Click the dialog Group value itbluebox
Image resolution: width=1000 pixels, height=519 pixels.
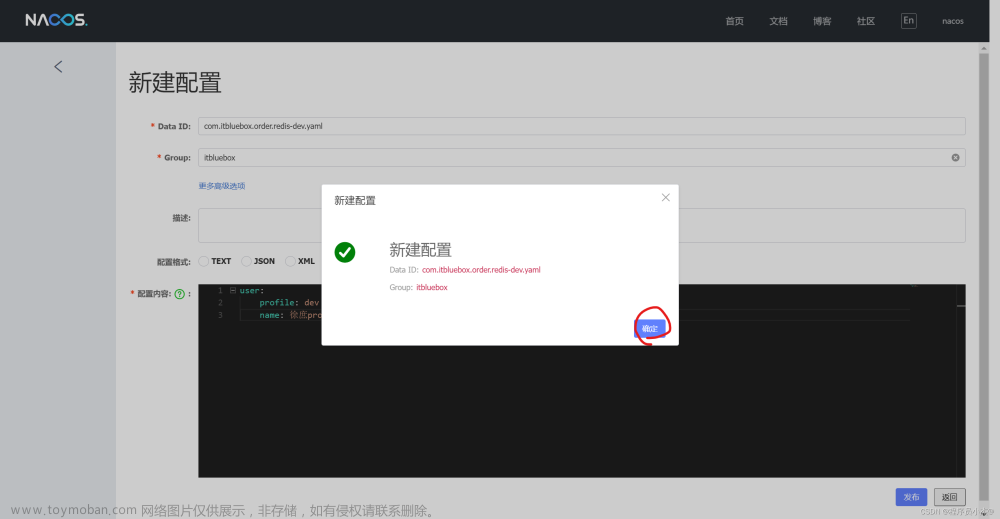[x=432, y=288]
